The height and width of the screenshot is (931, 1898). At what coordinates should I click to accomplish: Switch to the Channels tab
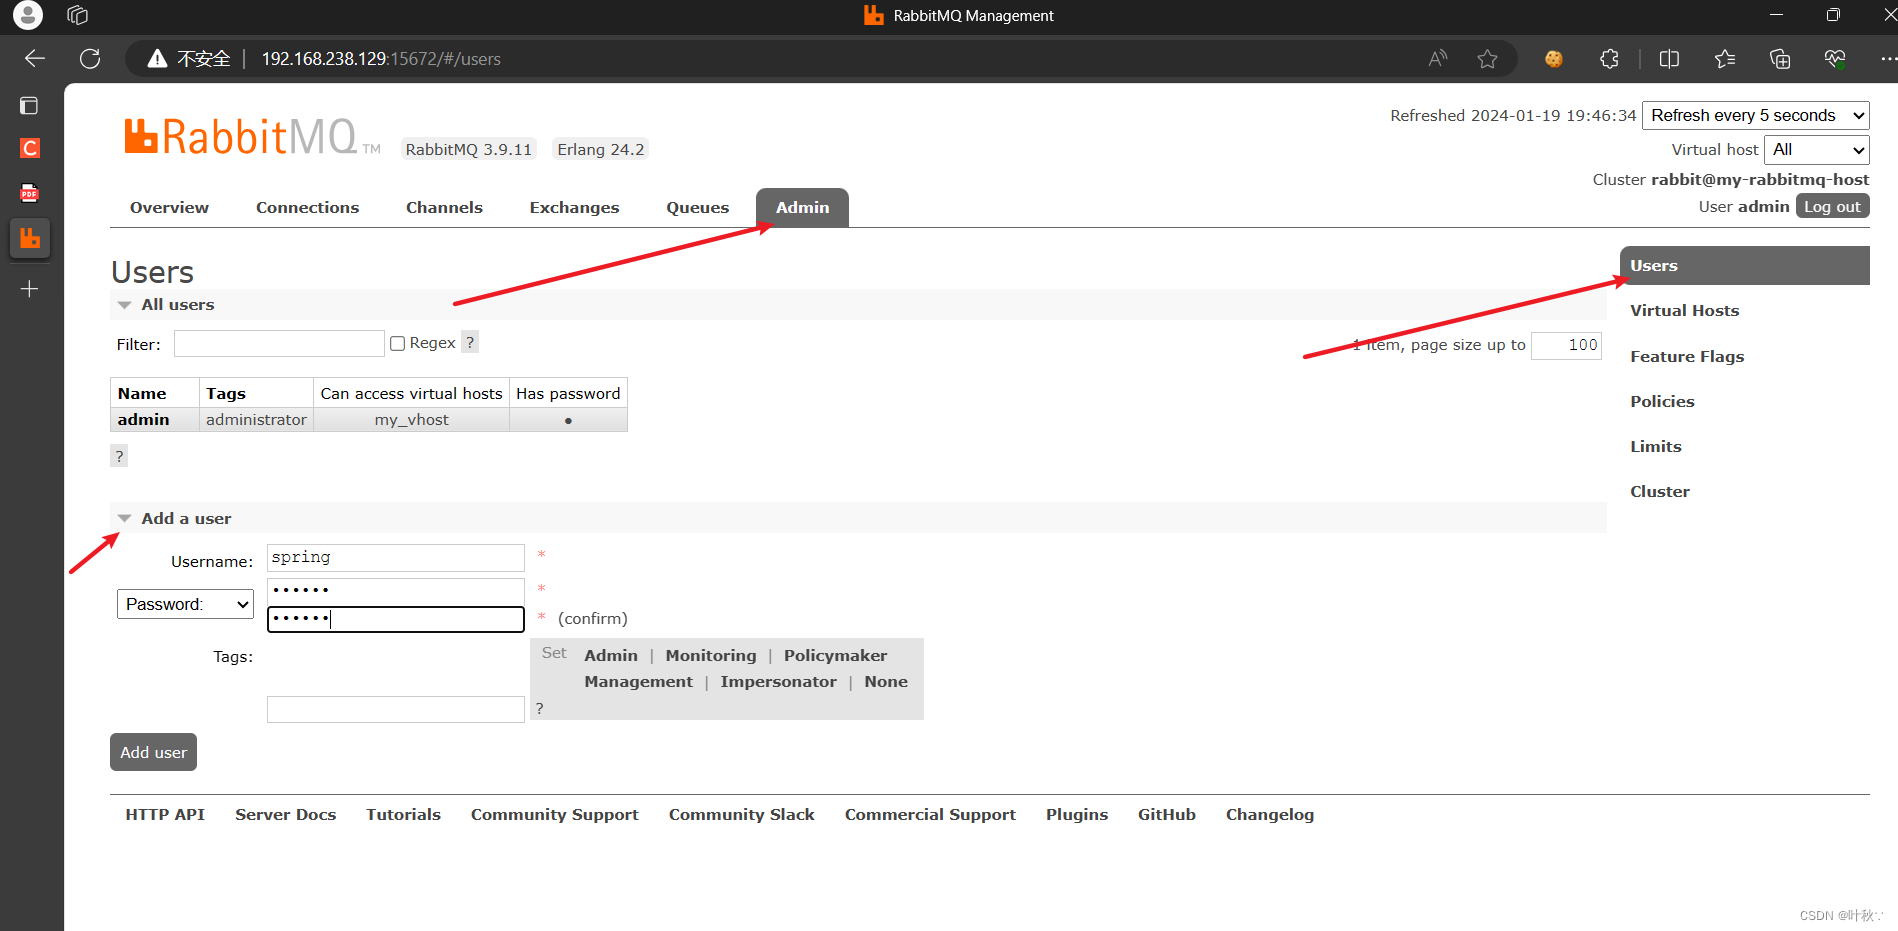[x=444, y=207]
